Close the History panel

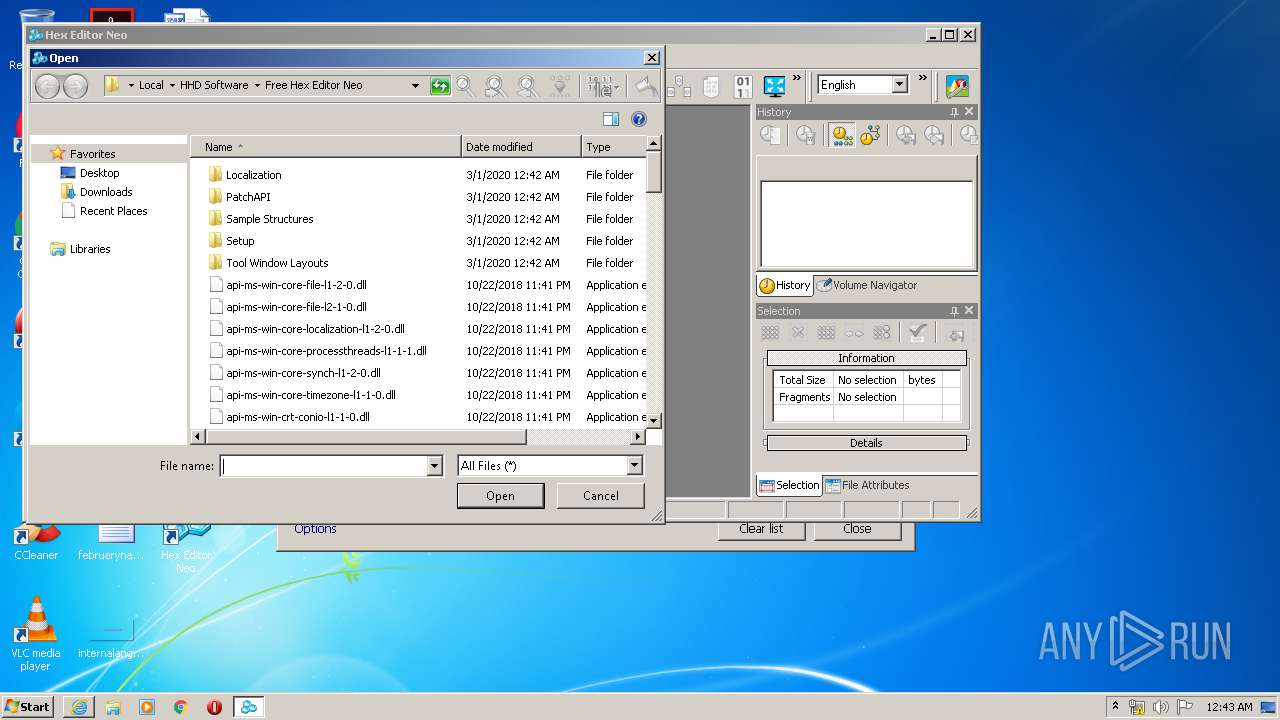coord(969,112)
